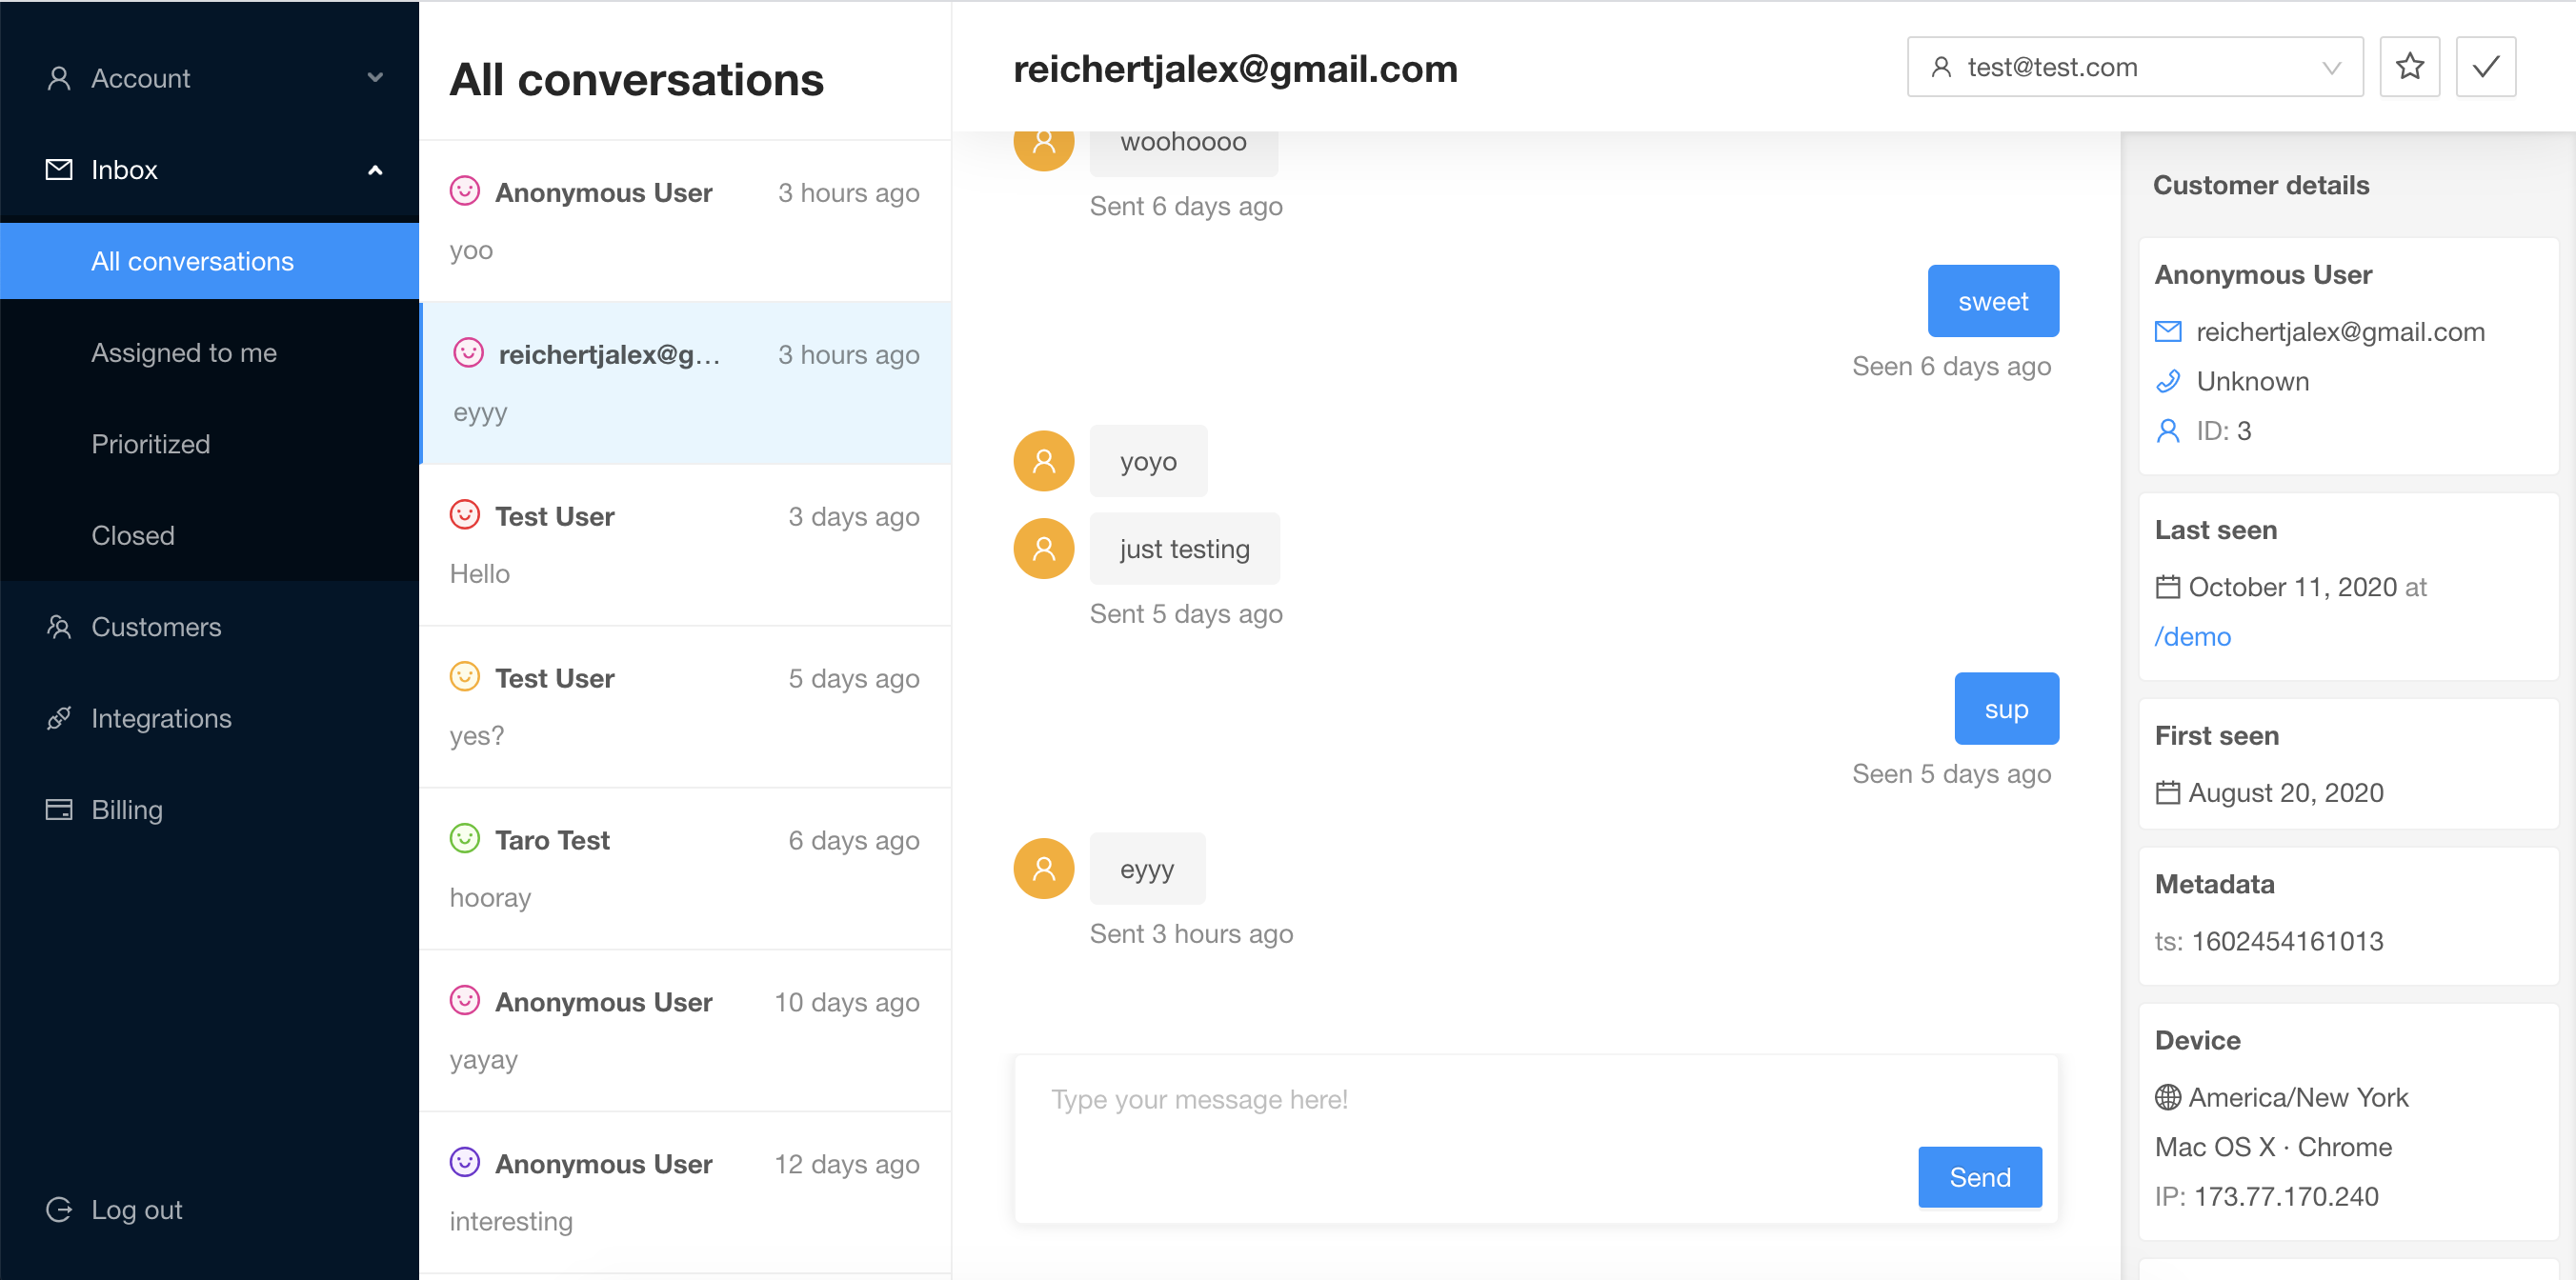The width and height of the screenshot is (2576, 1280).
Task: Open the /demo page link
Action: pos(2192,637)
